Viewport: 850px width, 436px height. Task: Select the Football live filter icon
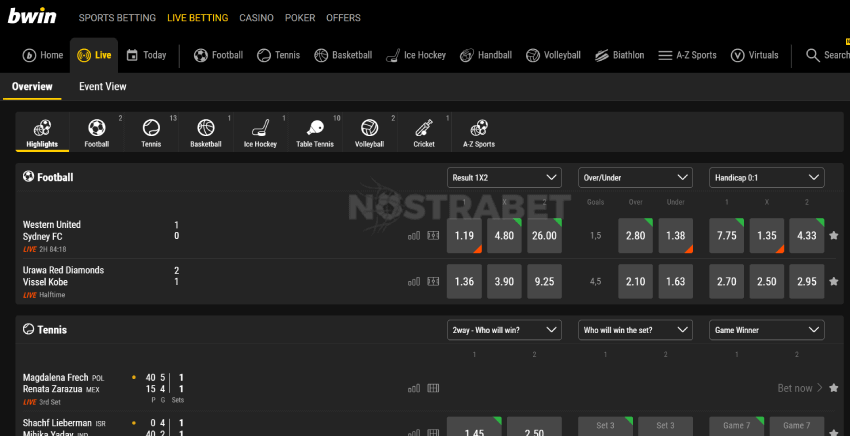point(97,133)
